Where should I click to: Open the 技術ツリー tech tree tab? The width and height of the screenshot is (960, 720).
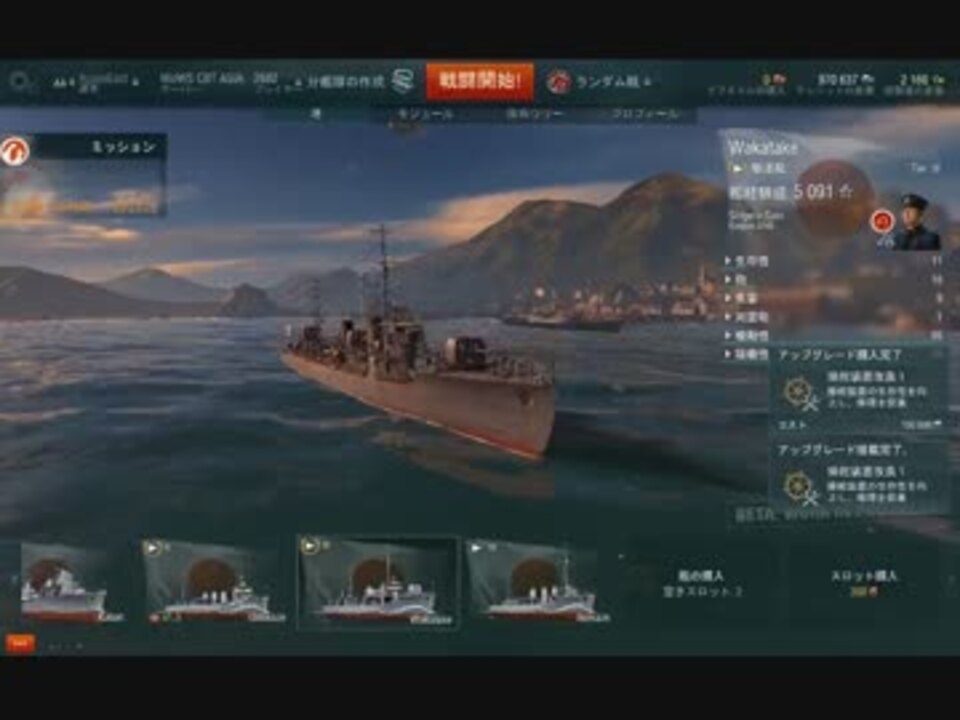click(534, 114)
